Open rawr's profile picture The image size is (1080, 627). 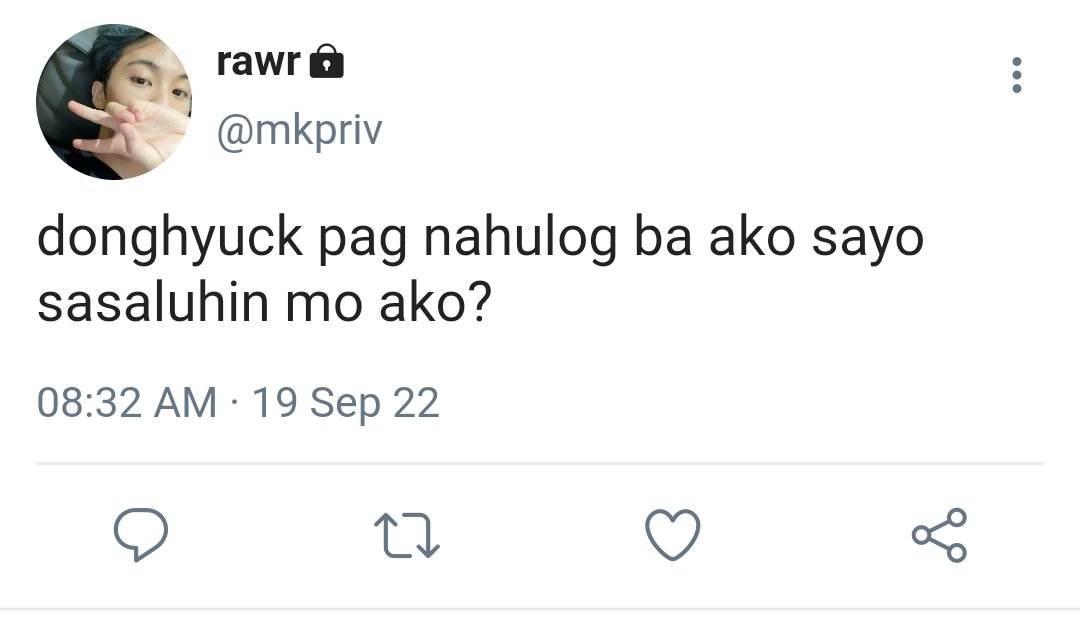[x=114, y=102]
